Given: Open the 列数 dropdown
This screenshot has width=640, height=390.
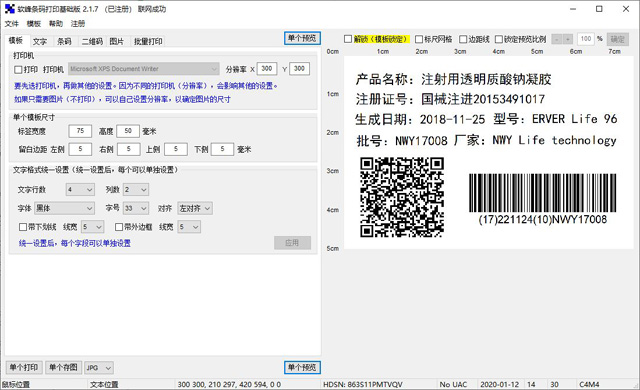Looking at the screenshot, I should click(x=136, y=190).
